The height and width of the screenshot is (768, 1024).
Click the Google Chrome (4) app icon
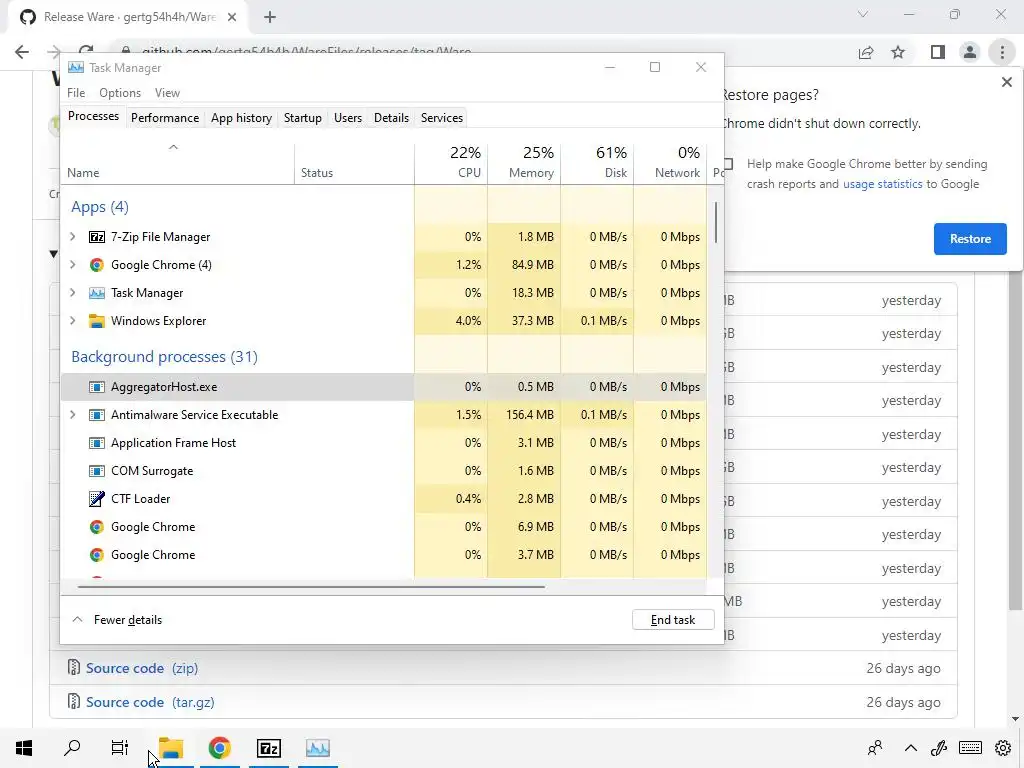97,265
